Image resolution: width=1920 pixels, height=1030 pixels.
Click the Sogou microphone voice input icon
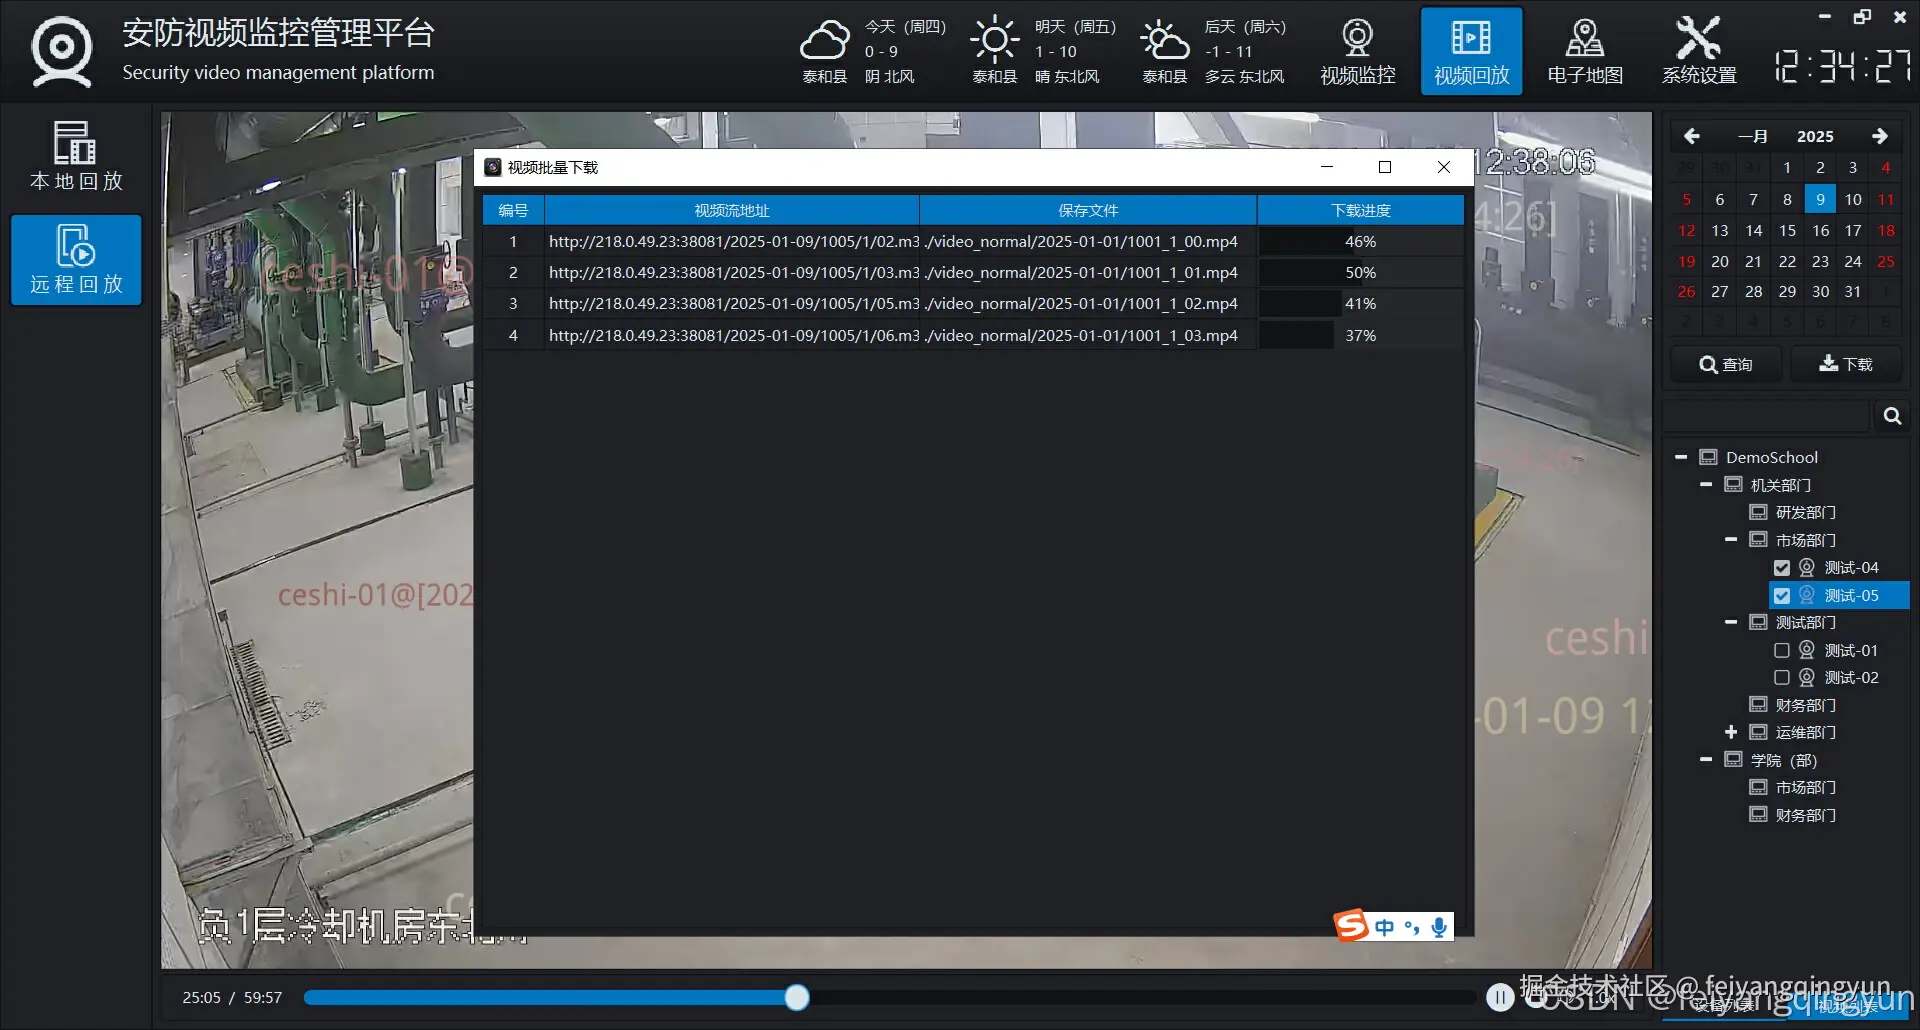pyautogui.click(x=1439, y=927)
